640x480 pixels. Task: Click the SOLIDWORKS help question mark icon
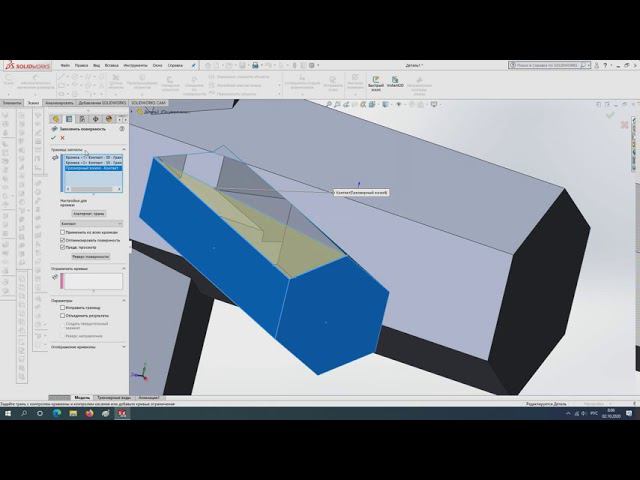tap(605, 65)
